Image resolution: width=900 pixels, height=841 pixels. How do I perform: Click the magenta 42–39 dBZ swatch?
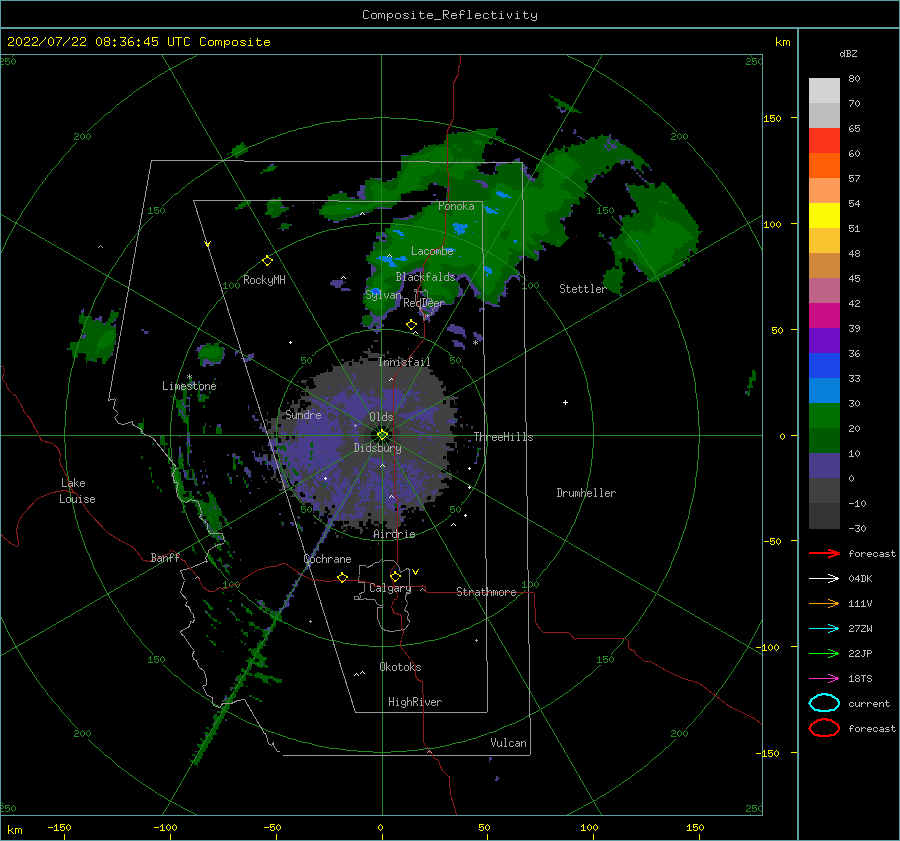tap(824, 316)
